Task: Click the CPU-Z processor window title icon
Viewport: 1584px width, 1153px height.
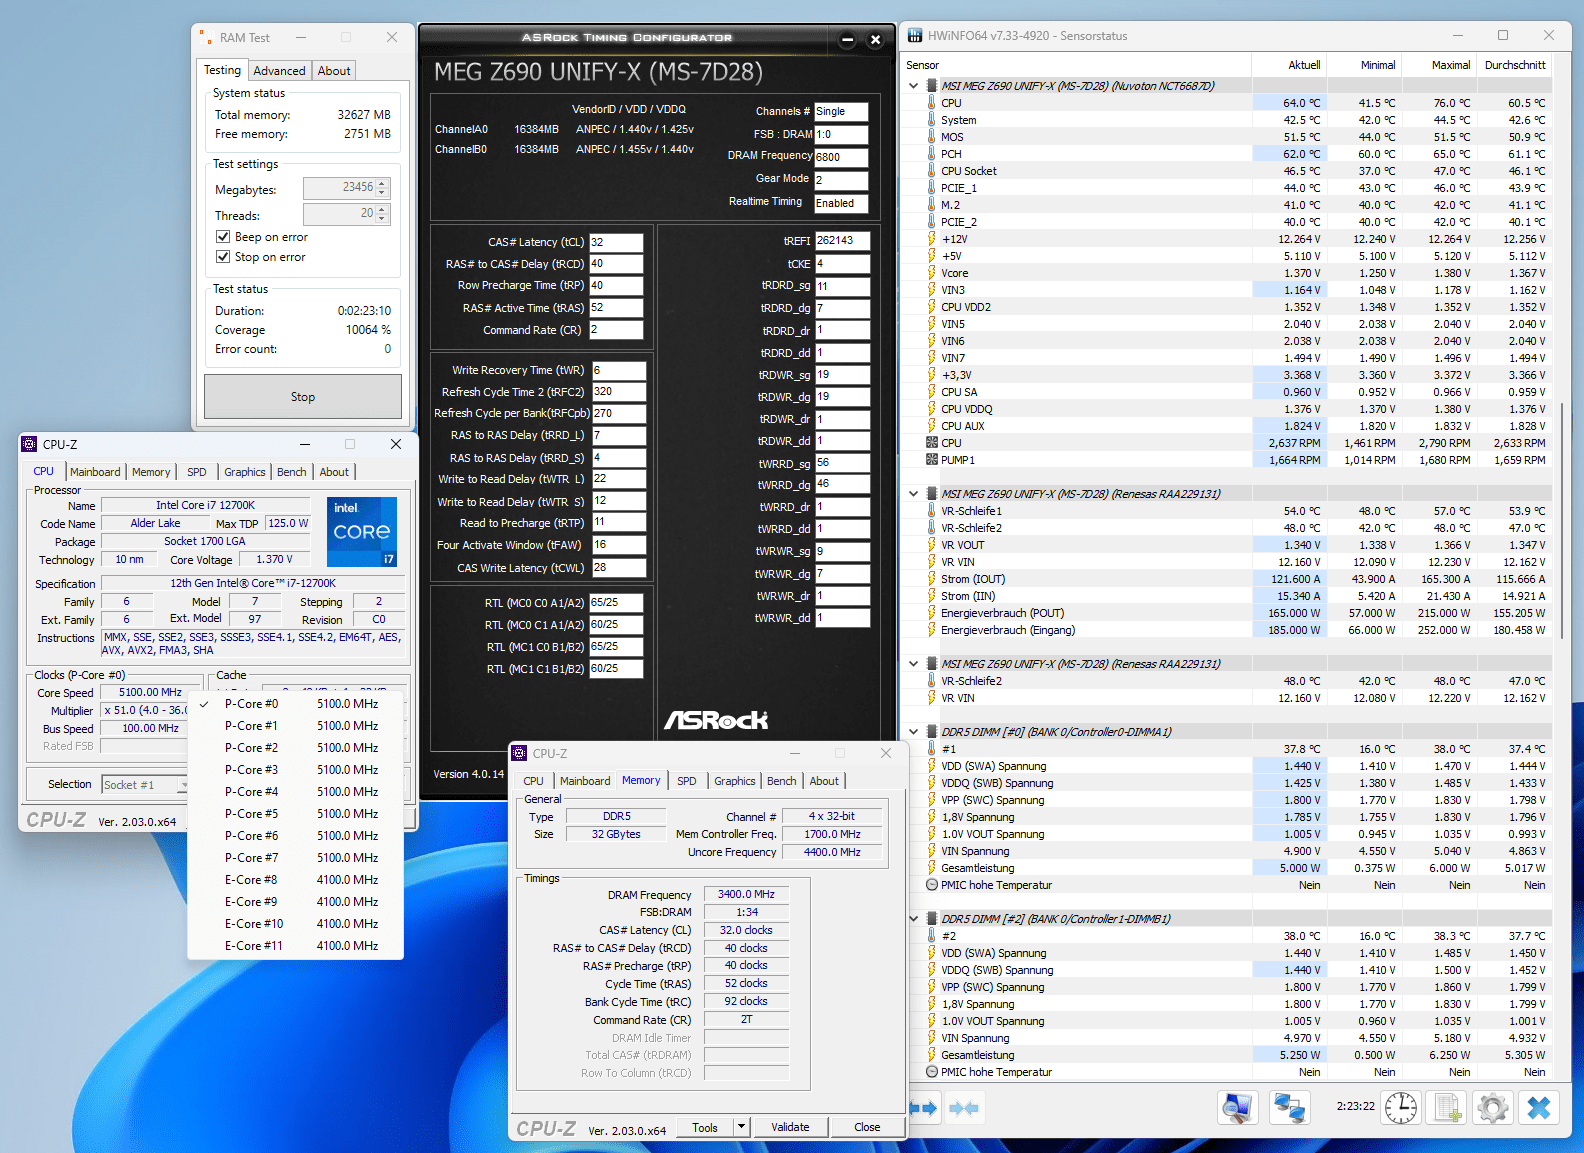Action: click(x=31, y=445)
